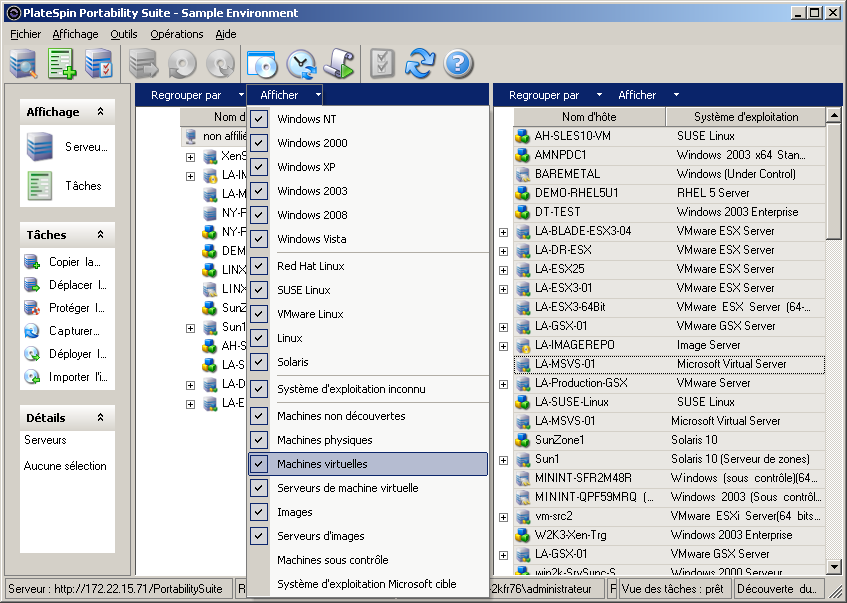
Task: Click the blue refresh arrows toolbar icon
Action: [420, 64]
